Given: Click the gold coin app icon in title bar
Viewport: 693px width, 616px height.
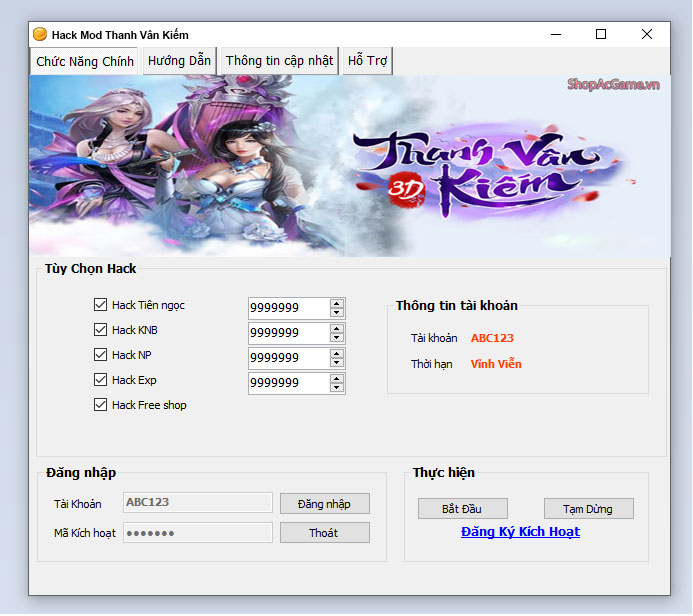Looking at the screenshot, I should (40, 34).
